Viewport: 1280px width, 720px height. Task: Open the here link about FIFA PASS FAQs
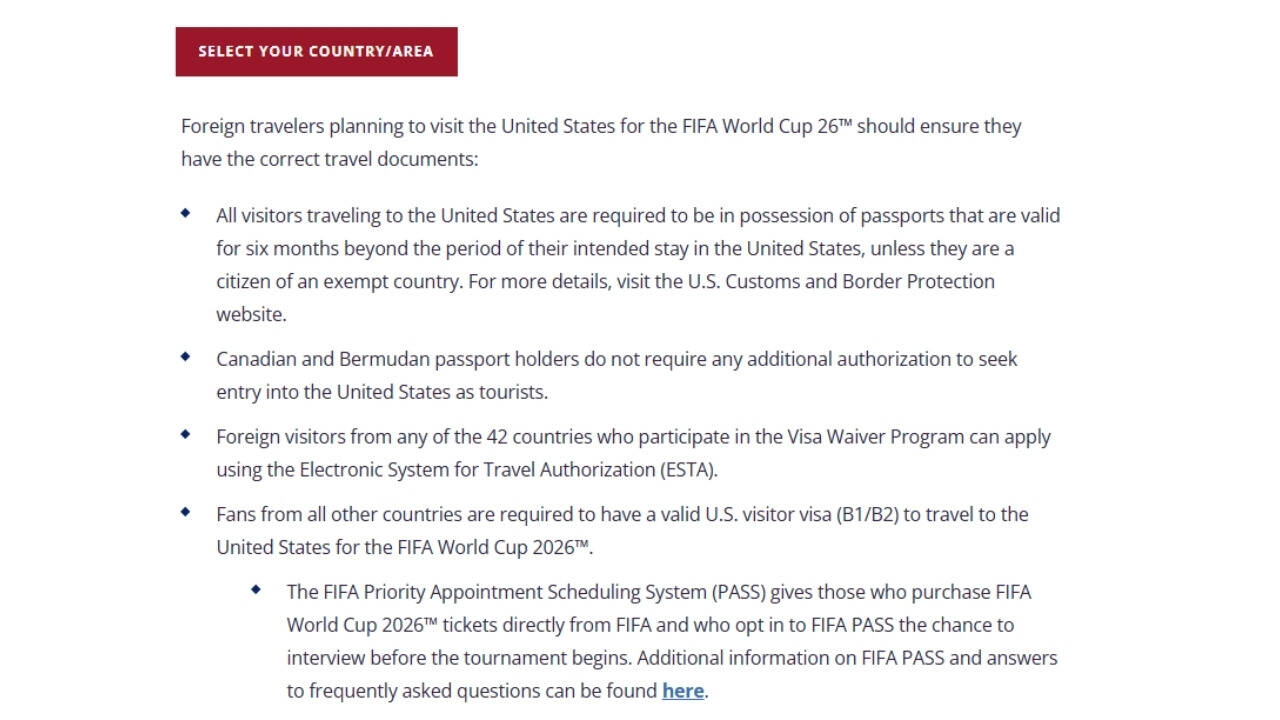point(682,691)
